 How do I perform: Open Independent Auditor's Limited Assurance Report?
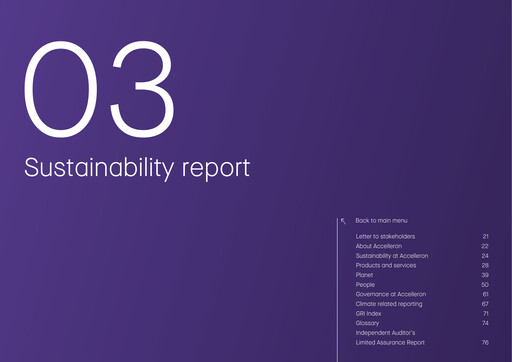pyautogui.click(x=390, y=337)
